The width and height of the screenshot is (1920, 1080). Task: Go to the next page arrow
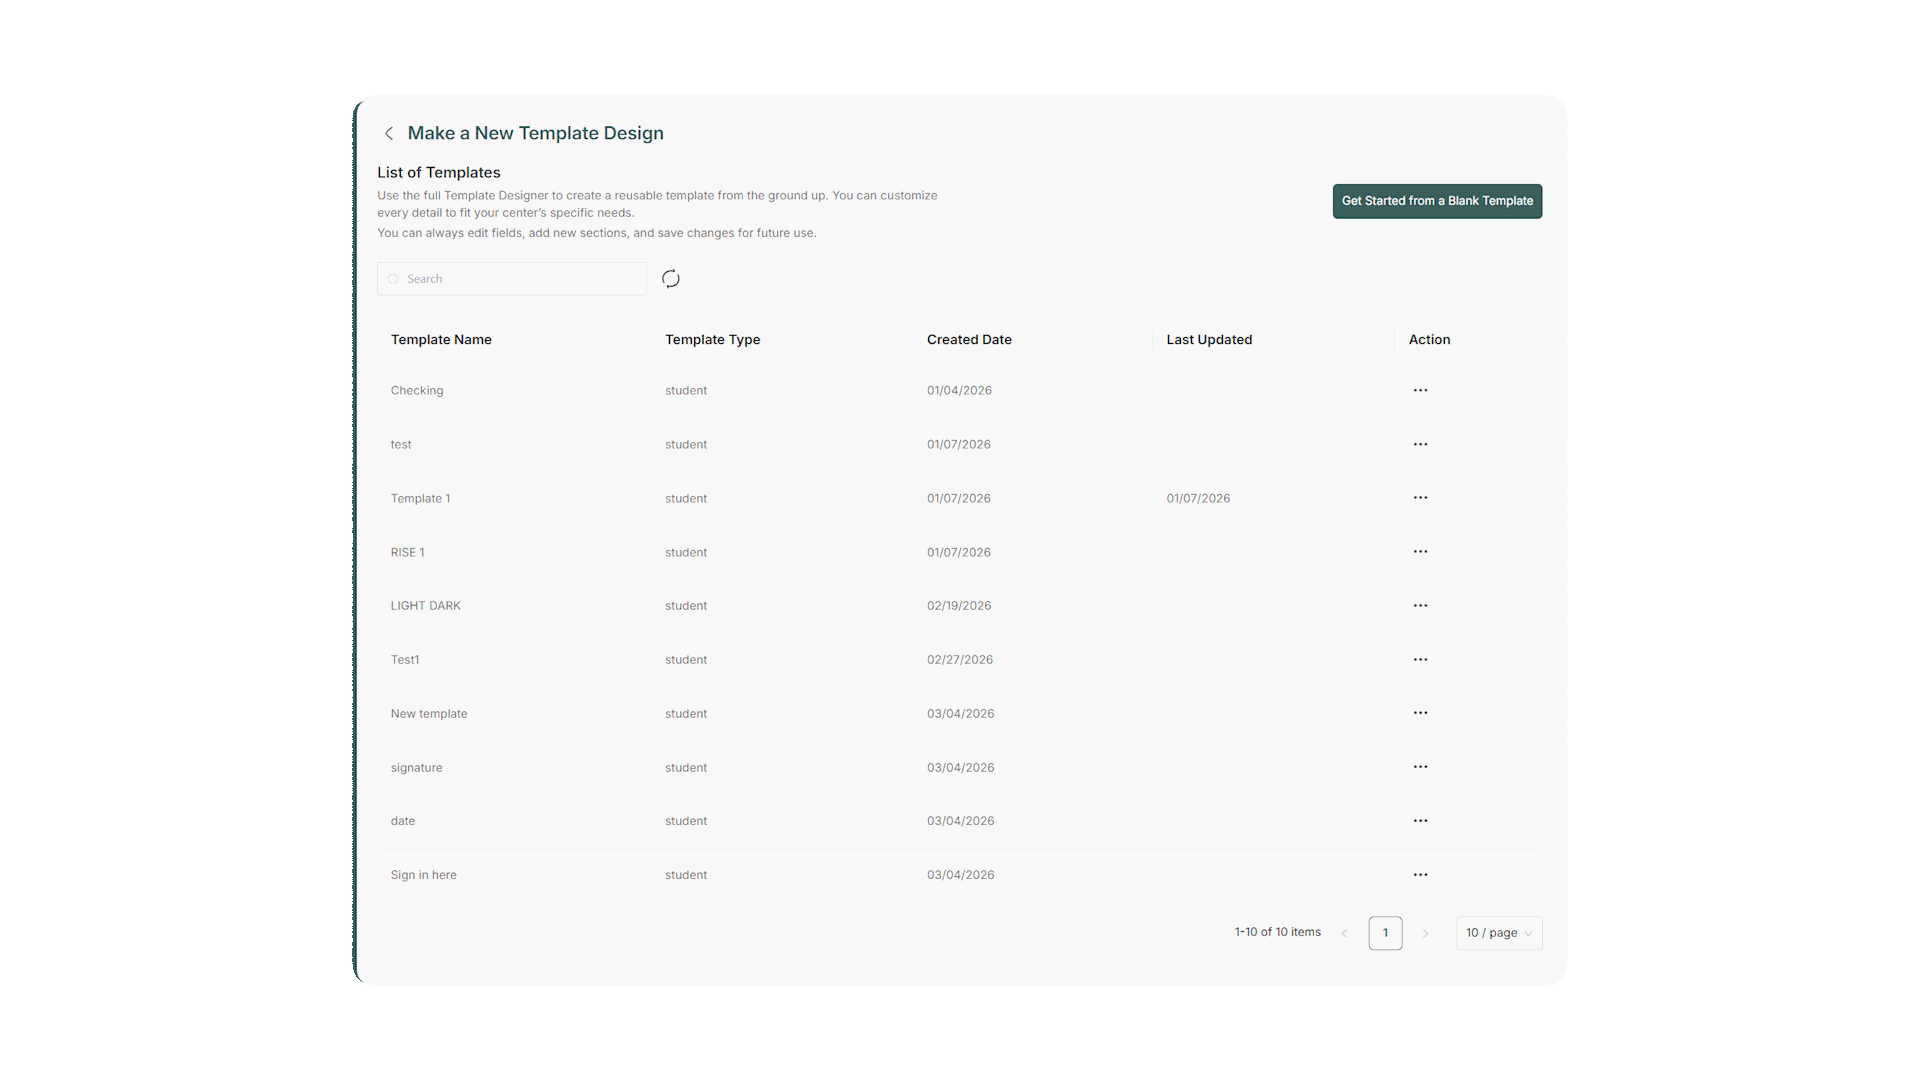pyautogui.click(x=1426, y=933)
